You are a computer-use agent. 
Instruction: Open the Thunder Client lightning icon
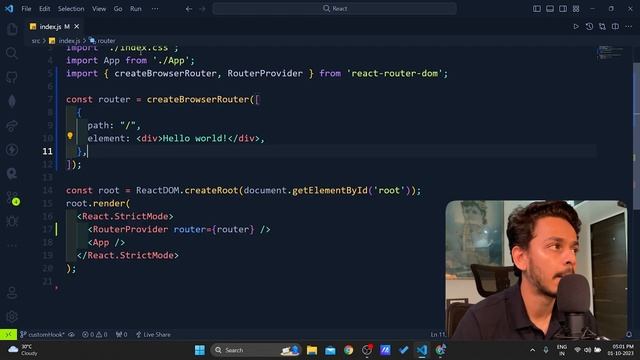(12, 149)
